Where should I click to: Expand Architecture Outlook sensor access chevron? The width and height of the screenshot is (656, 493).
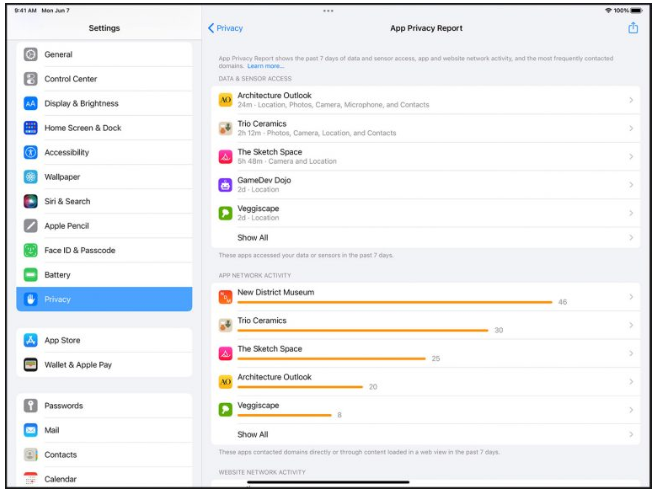(631, 100)
